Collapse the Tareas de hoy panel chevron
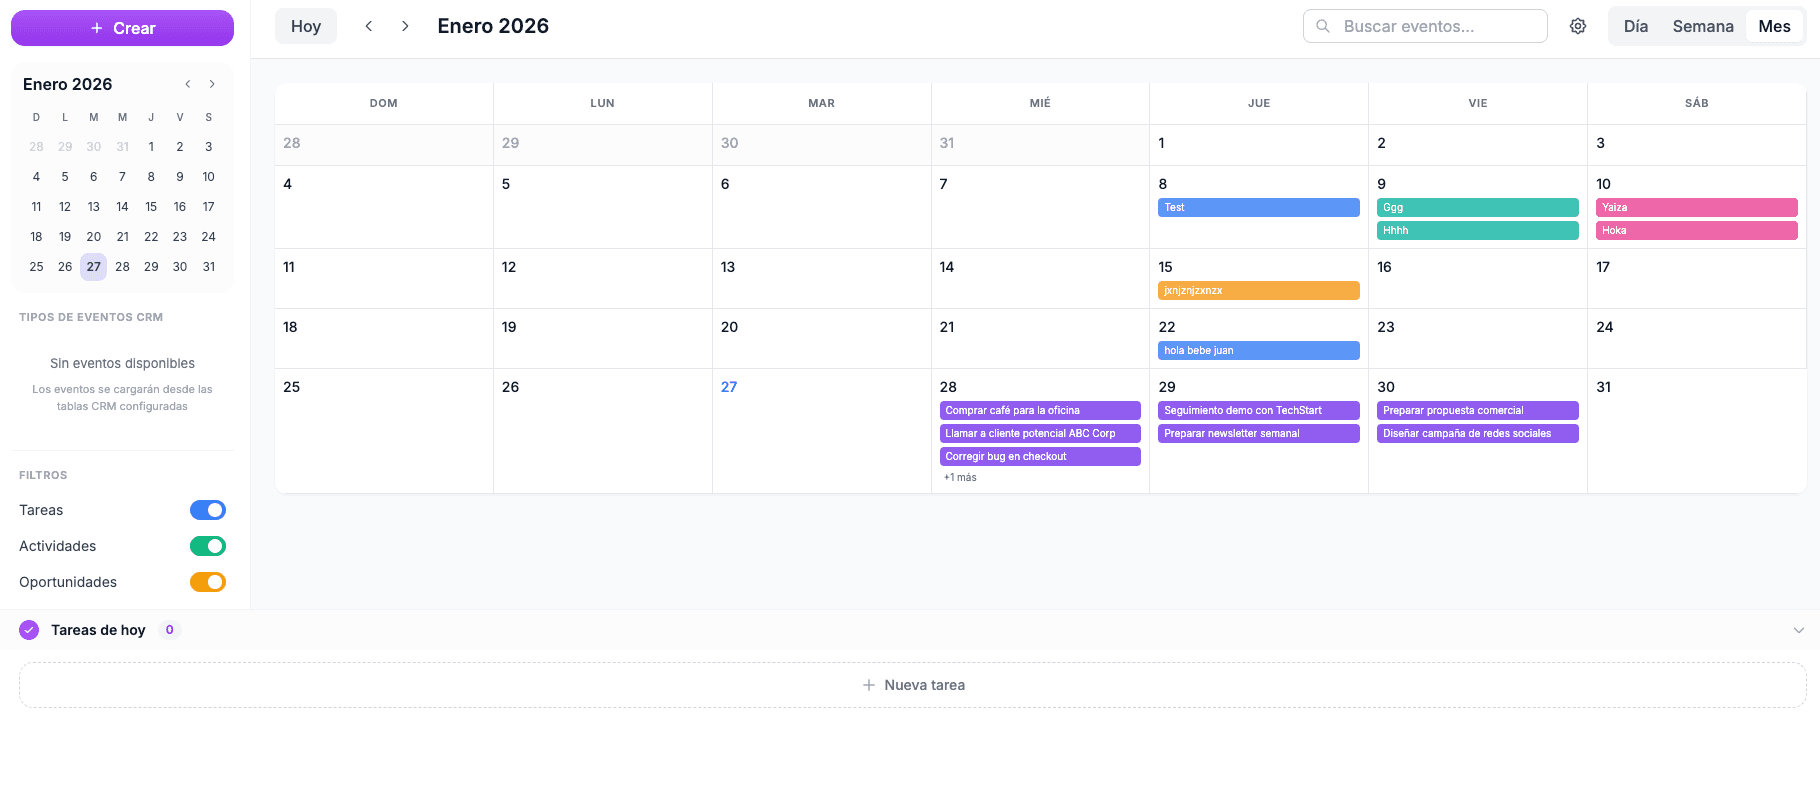Image resolution: width=1820 pixels, height=786 pixels. [x=1799, y=630]
